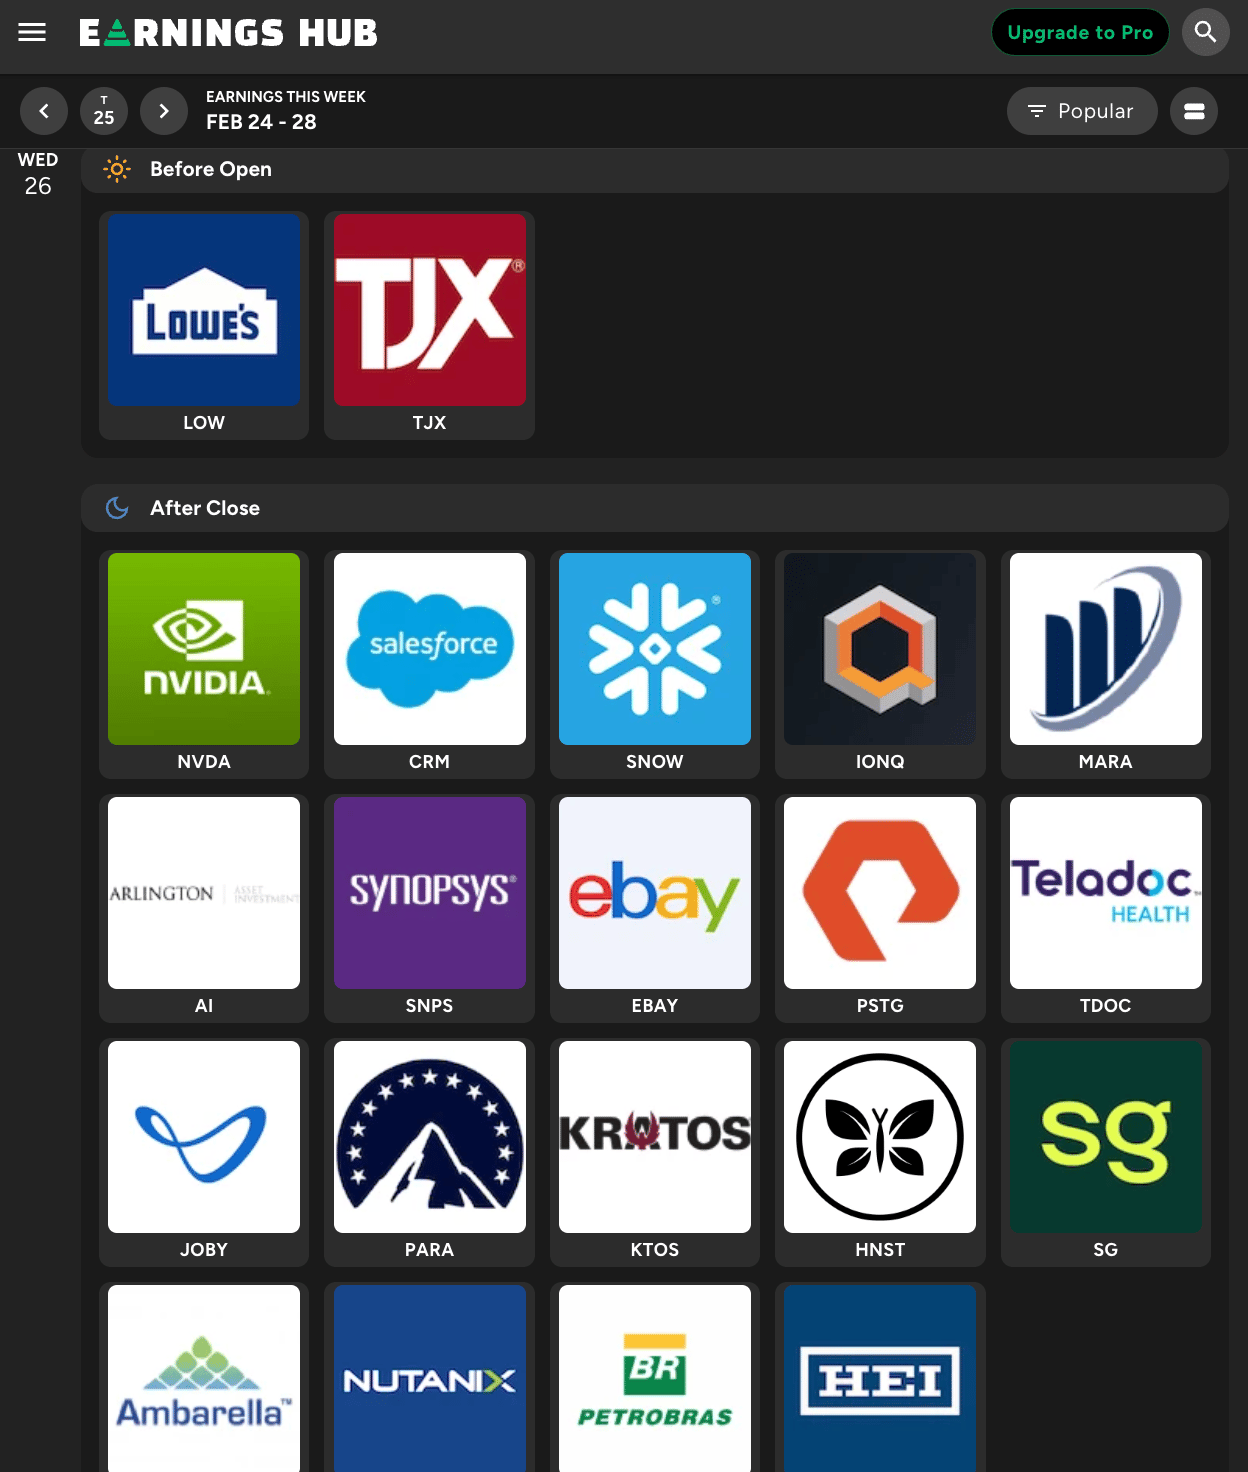Select the Kratos KTOS logo

tap(655, 1137)
